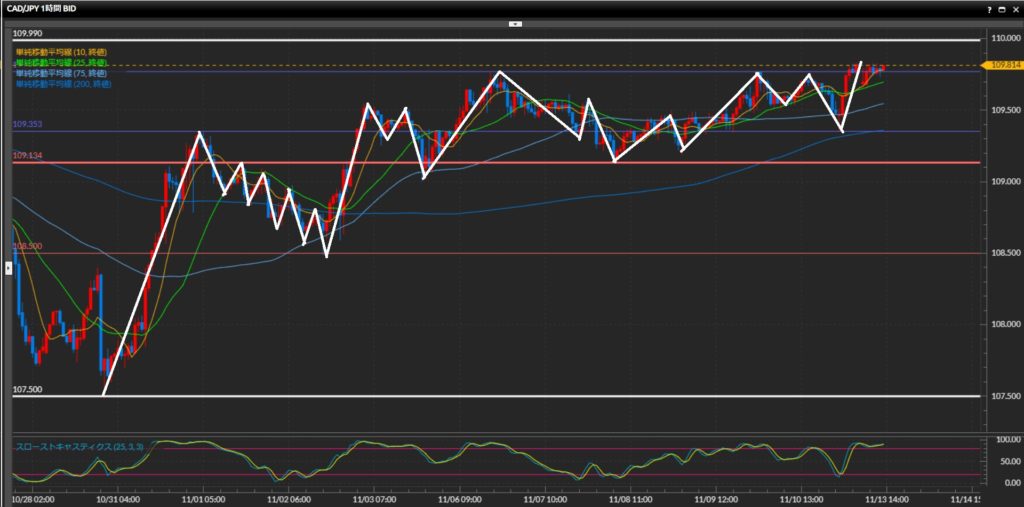Expand the left side panel arrow
The image size is (1024, 507).
(x=9, y=267)
